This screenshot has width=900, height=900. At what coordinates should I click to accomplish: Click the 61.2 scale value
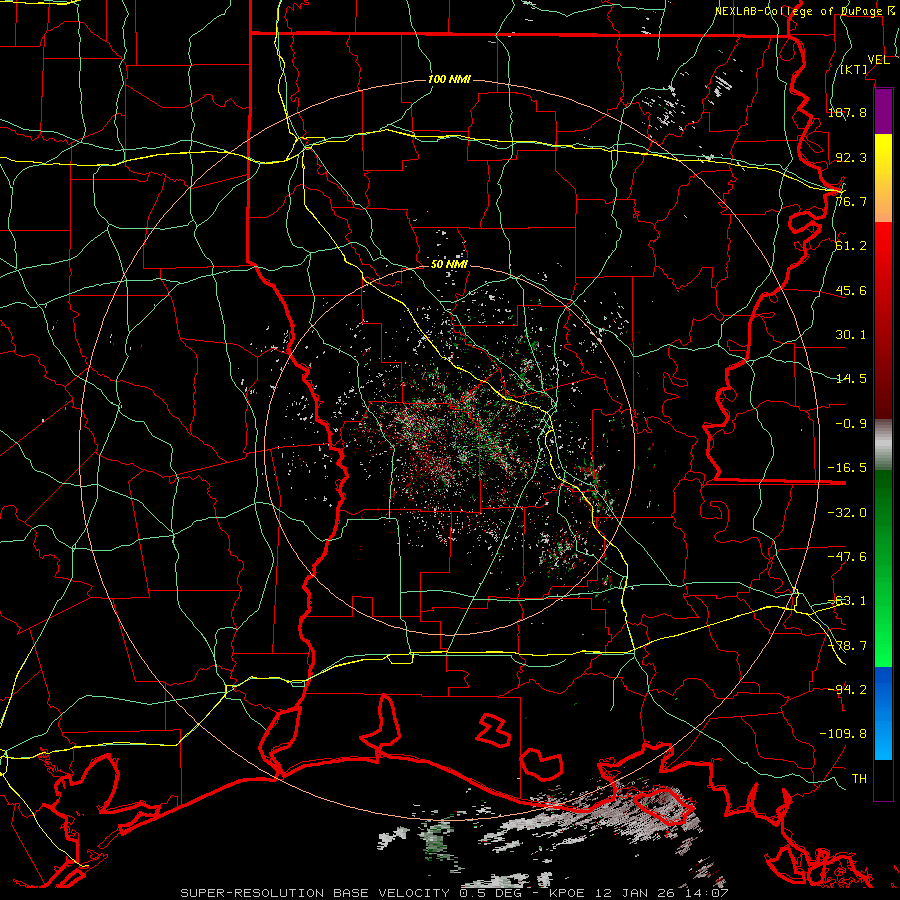[x=851, y=246]
